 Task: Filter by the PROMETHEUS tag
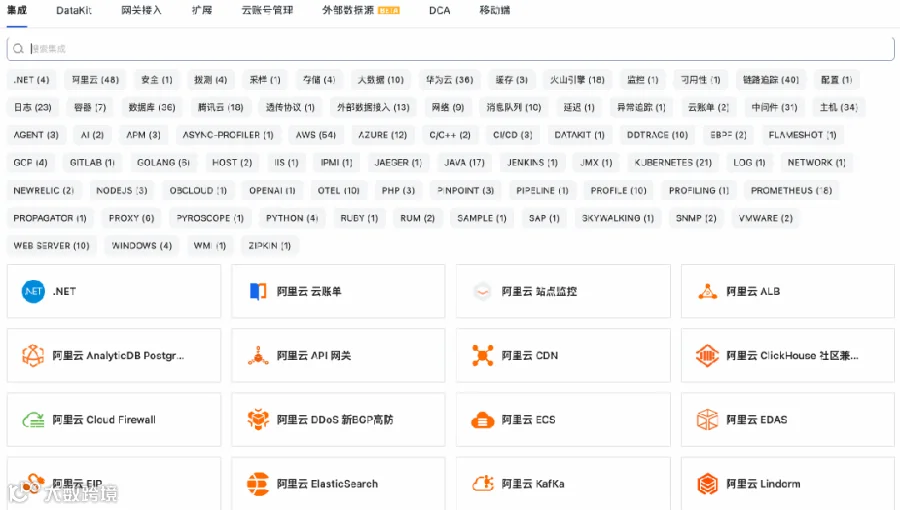point(791,190)
